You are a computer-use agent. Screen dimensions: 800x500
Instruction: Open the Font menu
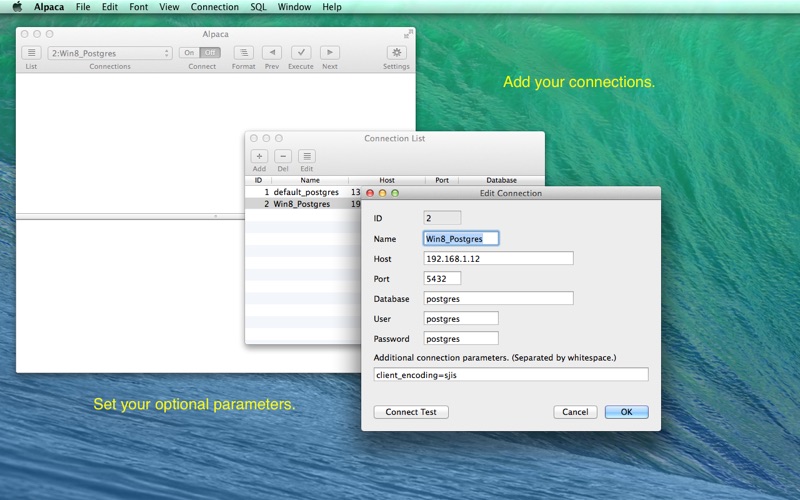138,7
